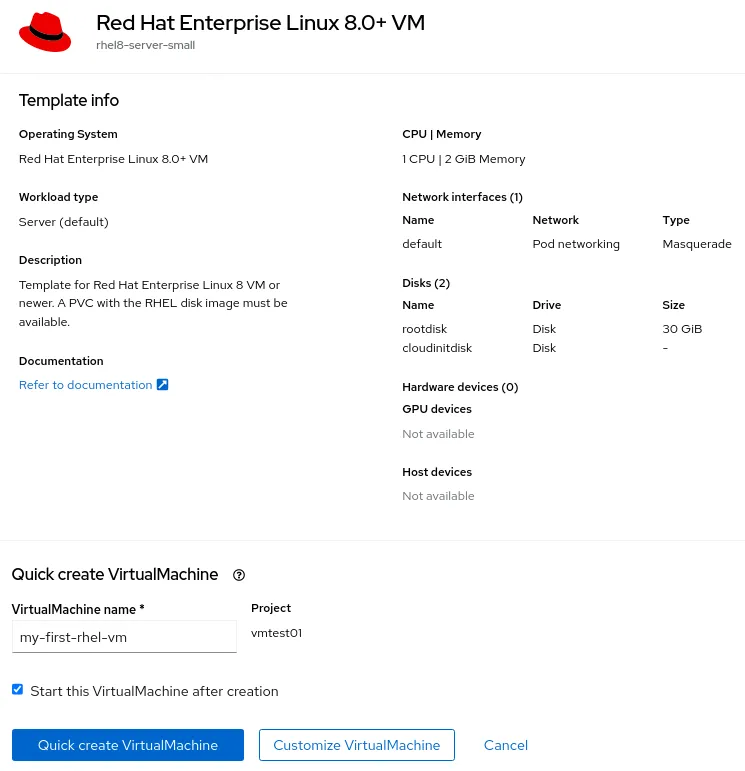
Task: Focus the VirtualMachine name input field
Action: (124, 637)
